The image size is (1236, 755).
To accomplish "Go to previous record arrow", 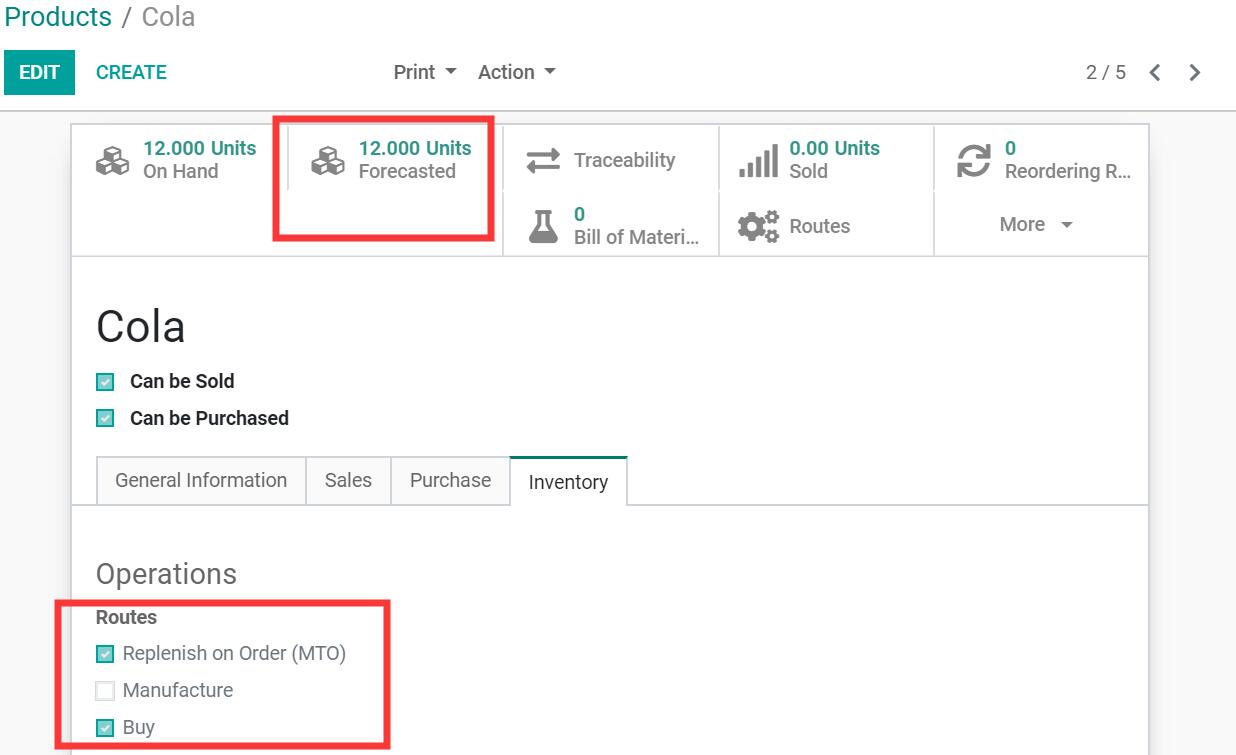I will pos(1155,73).
